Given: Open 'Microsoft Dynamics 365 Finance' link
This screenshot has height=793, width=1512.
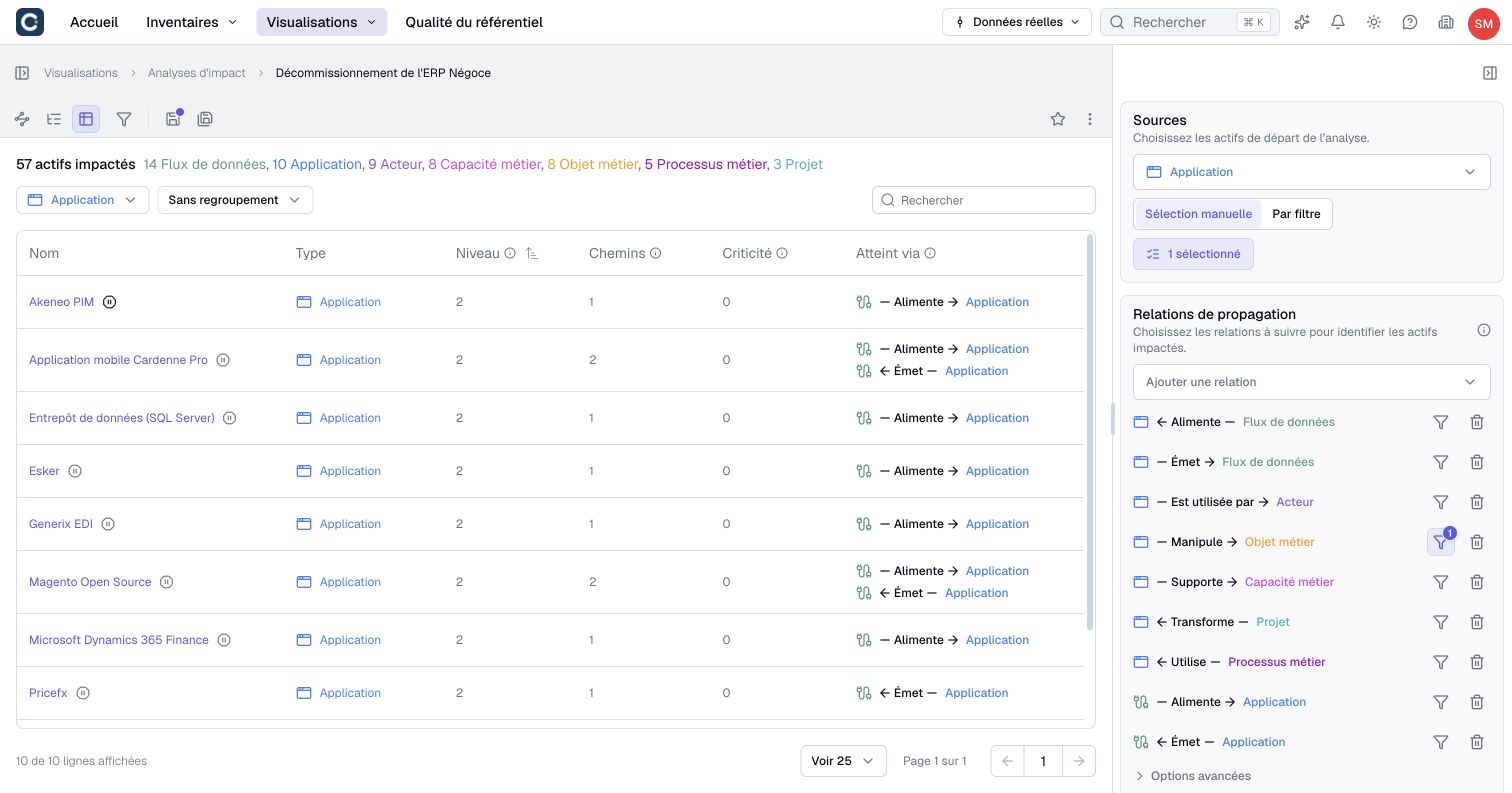Looking at the screenshot, I should pos(119,640).
